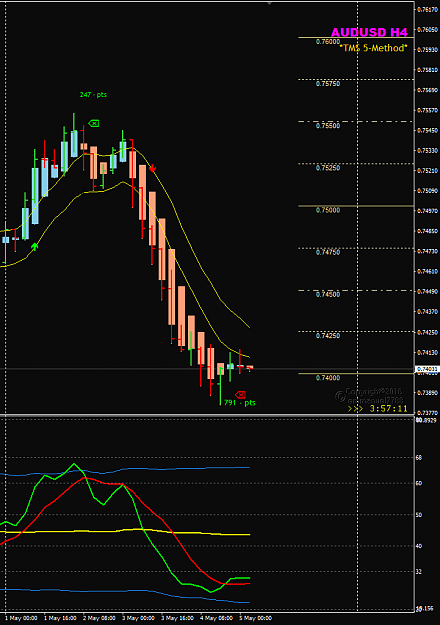The height and width of the screenshot is (625, 440).
Task: Click 0.74130 on the price axis
Action: tap(428, 352)
